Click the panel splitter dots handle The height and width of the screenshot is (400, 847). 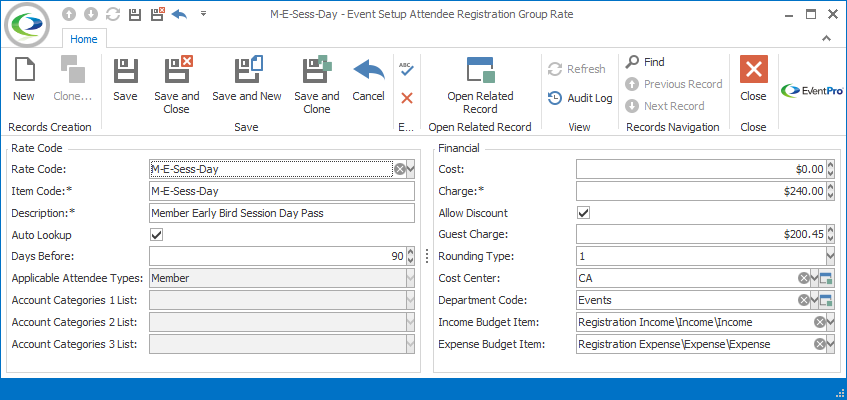427,256
